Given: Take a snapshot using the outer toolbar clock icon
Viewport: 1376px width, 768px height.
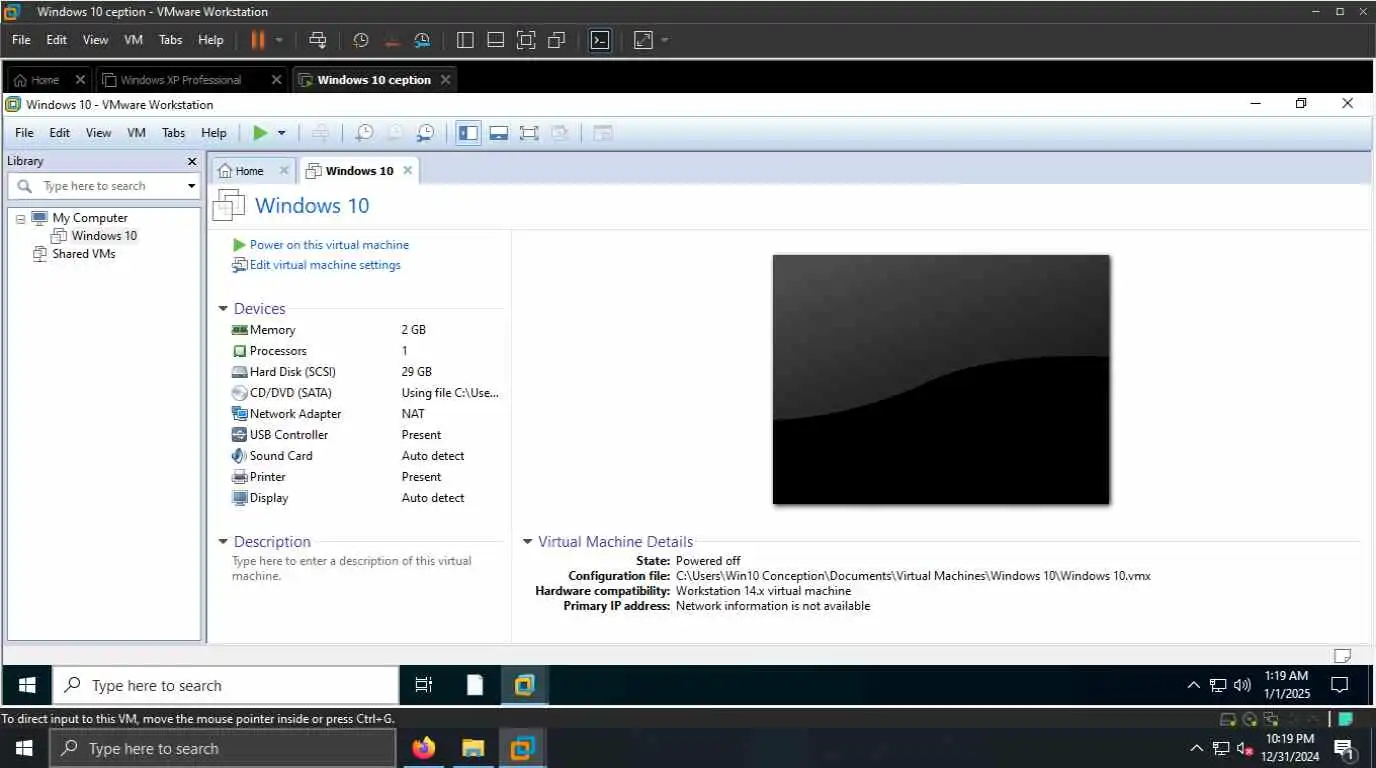Looking at the screenshot, I should point(361,40).
